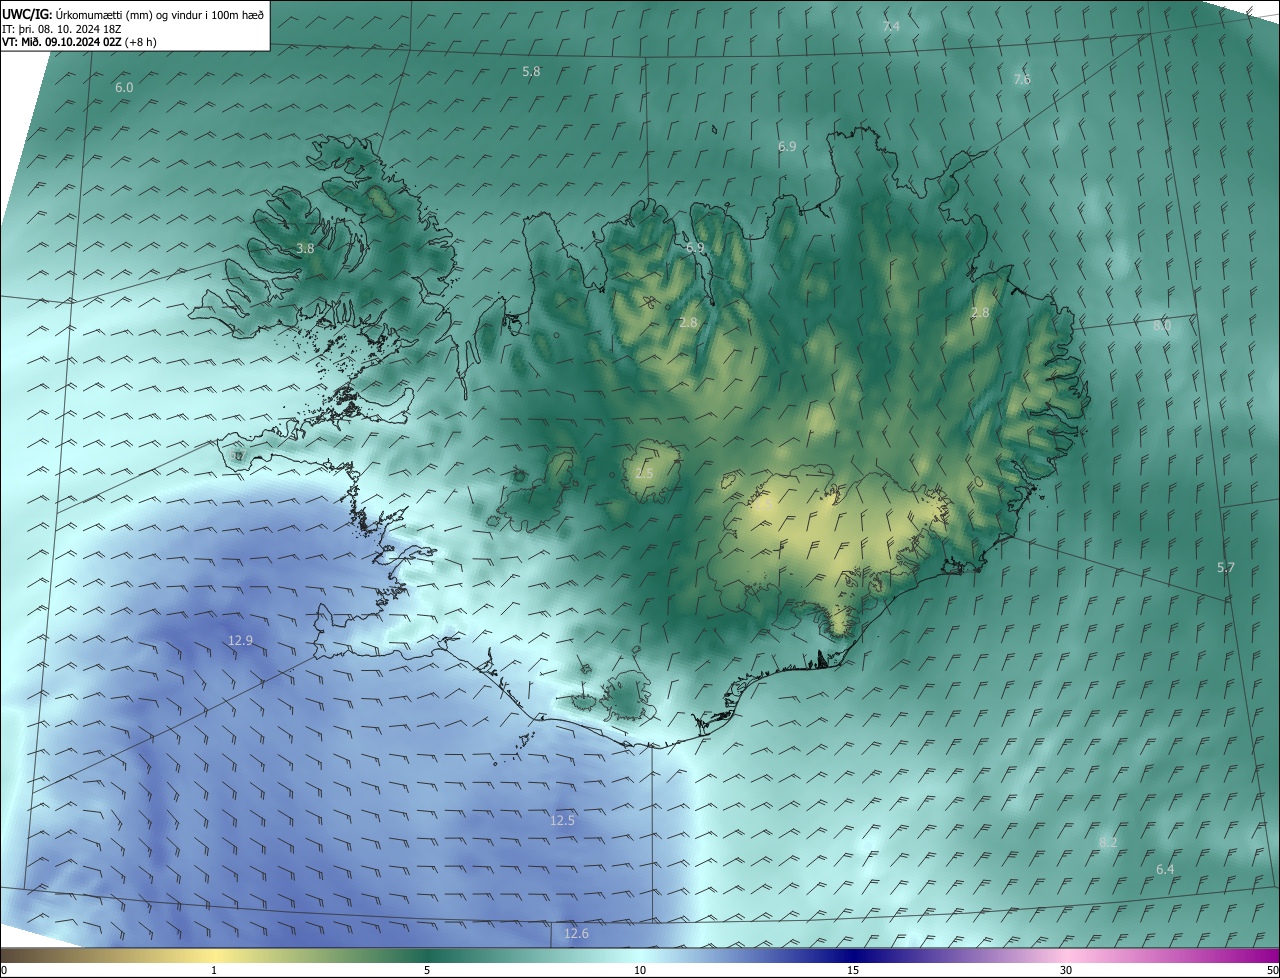Image resolution: width=1280 pixels, height=978 pixels.
Task: Click the 2.5 value label on the glacier
Action: coord(644,473)
